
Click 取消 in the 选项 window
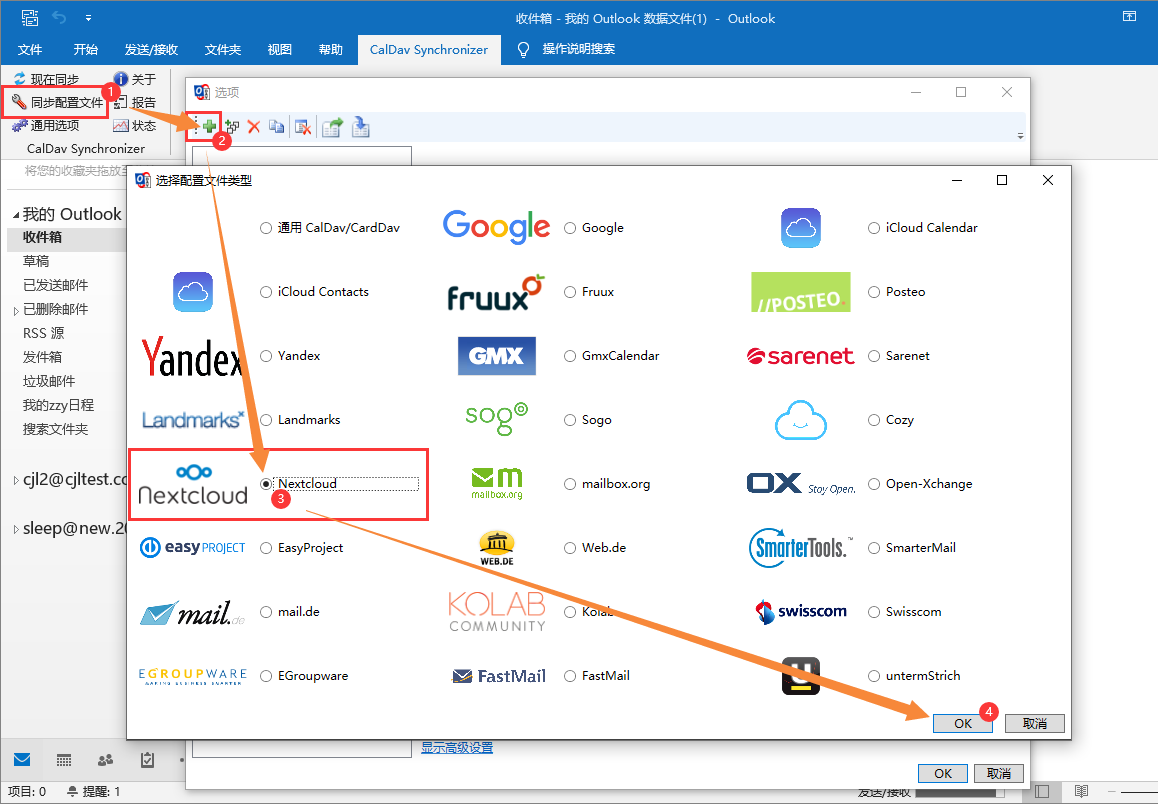(x=998, y=773)
